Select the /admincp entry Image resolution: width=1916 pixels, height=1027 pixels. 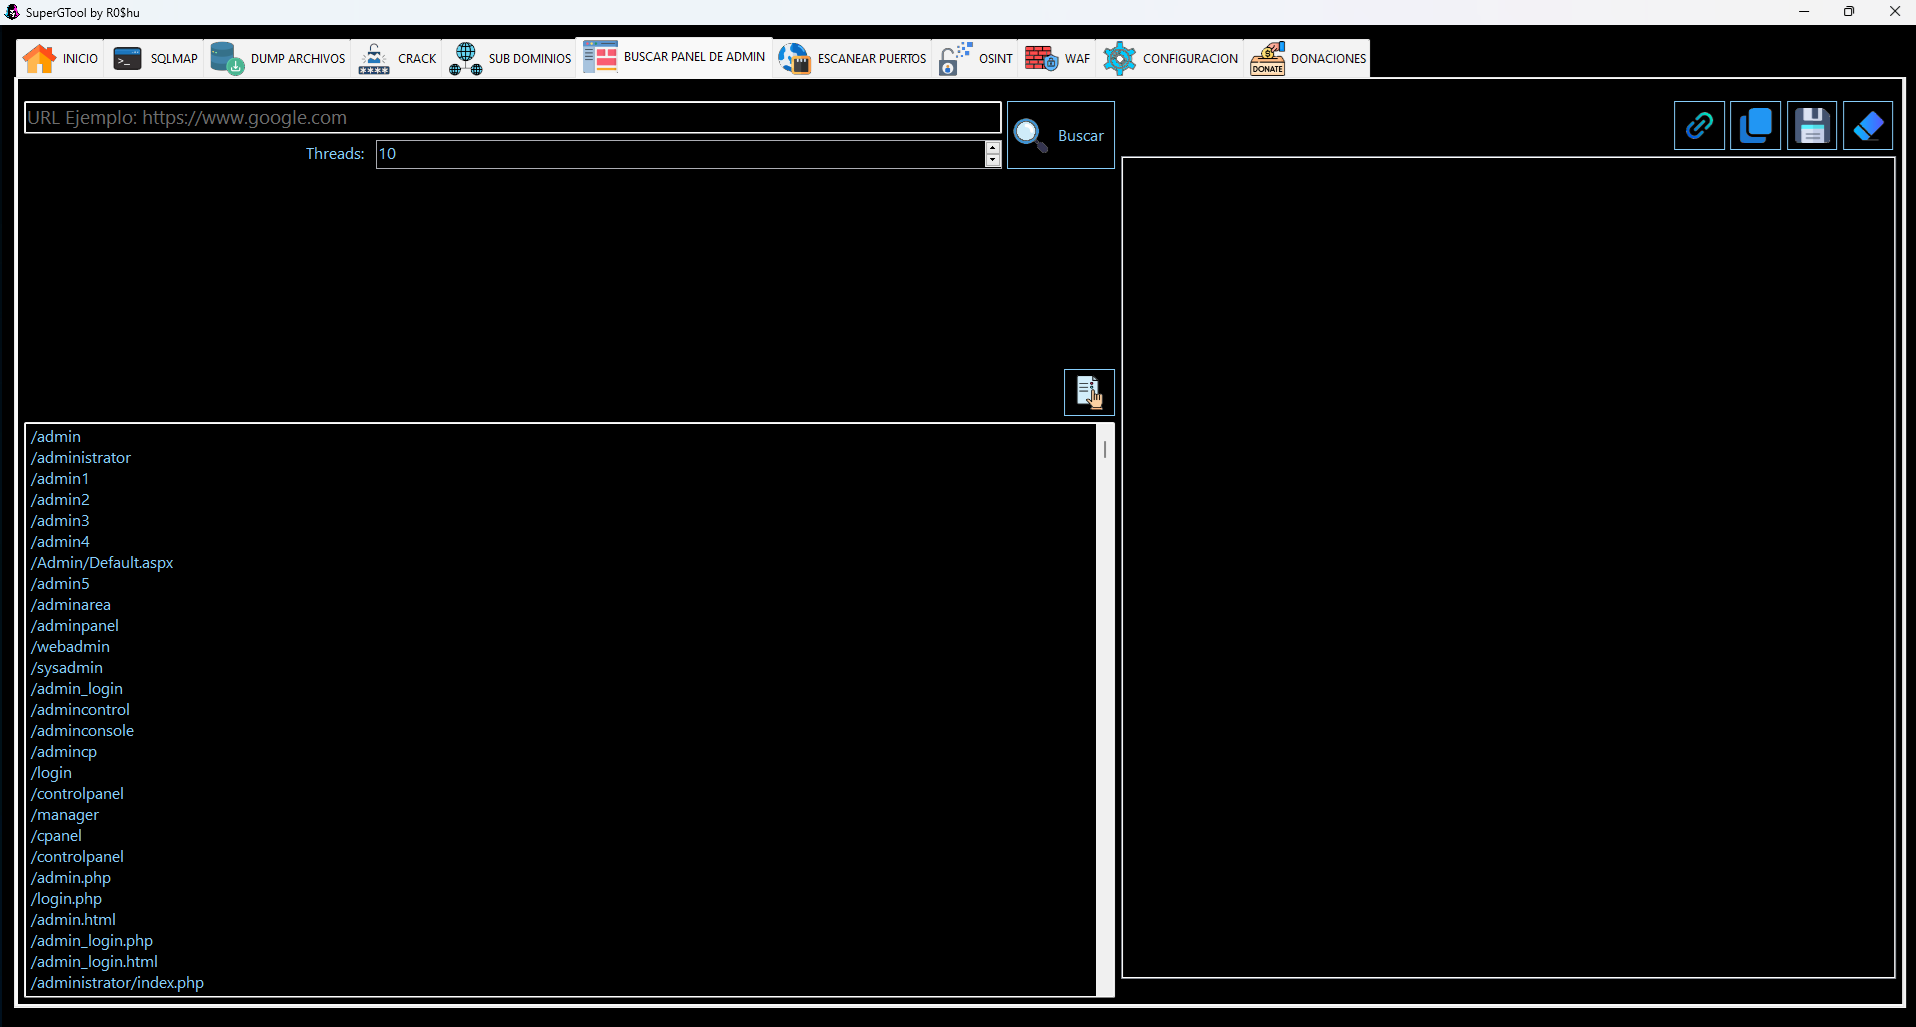[64, 752]
